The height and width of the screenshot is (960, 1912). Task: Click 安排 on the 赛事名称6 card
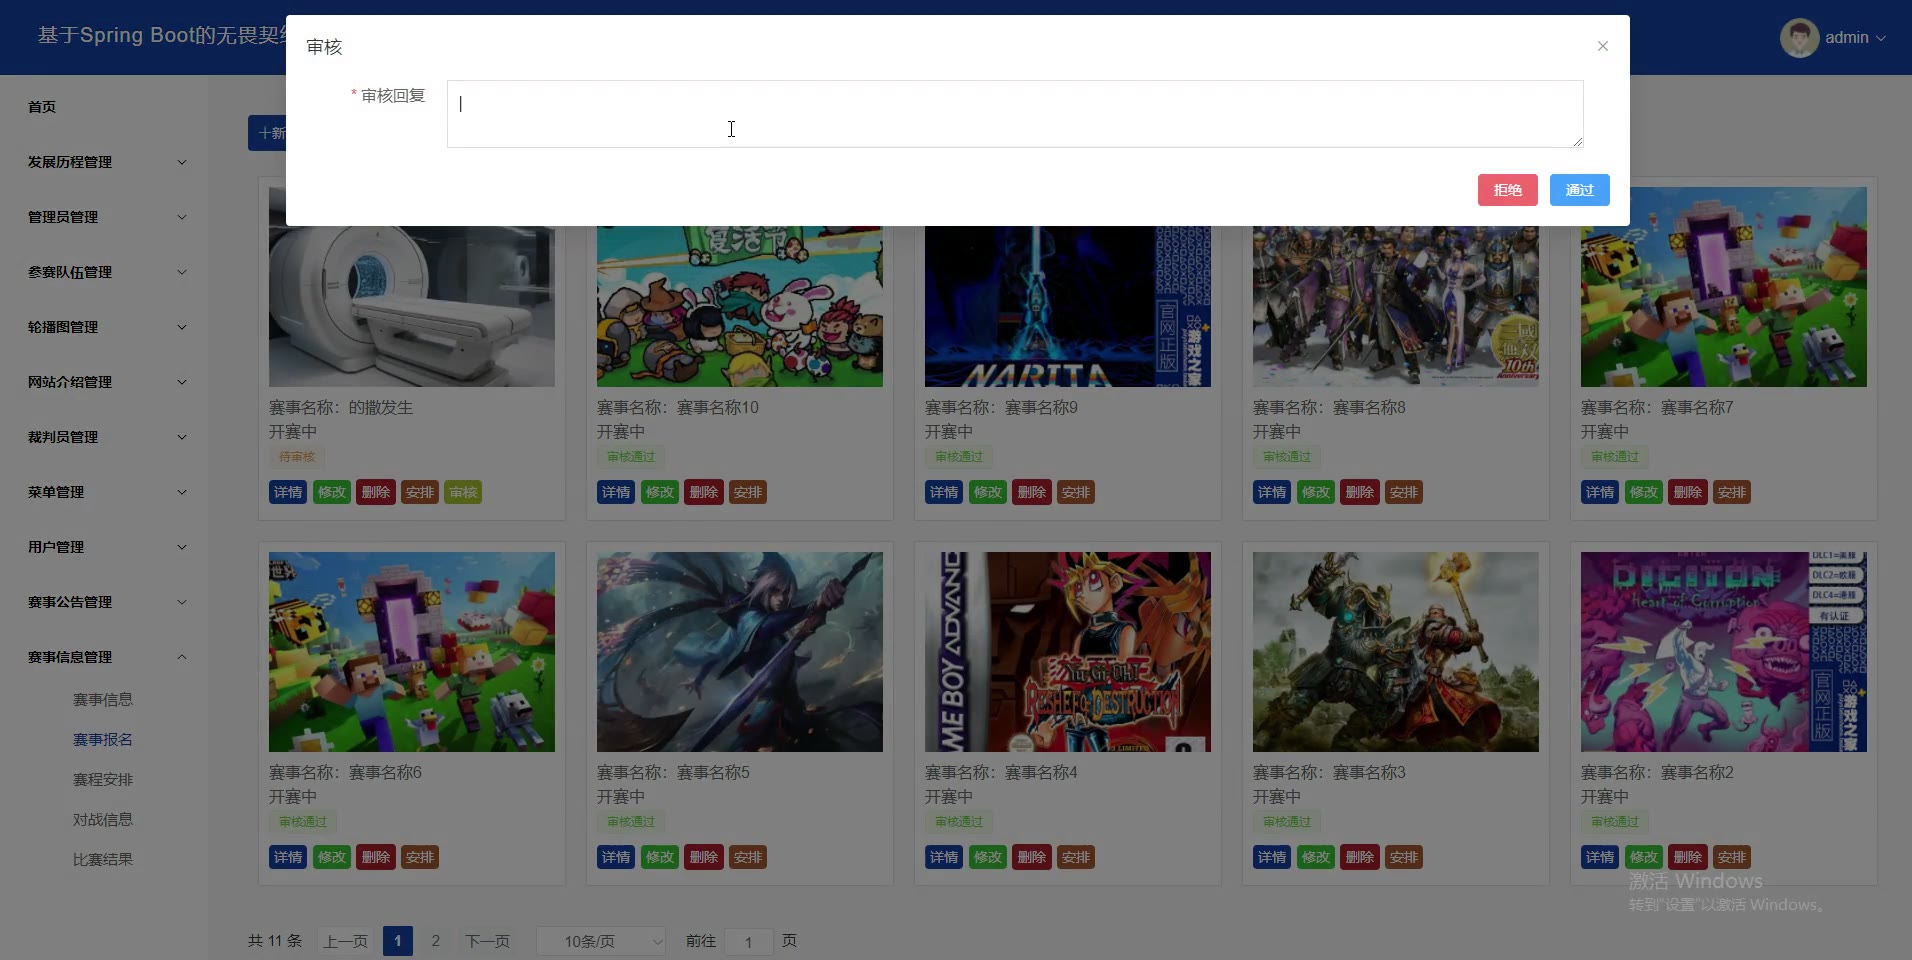[420, 857]
